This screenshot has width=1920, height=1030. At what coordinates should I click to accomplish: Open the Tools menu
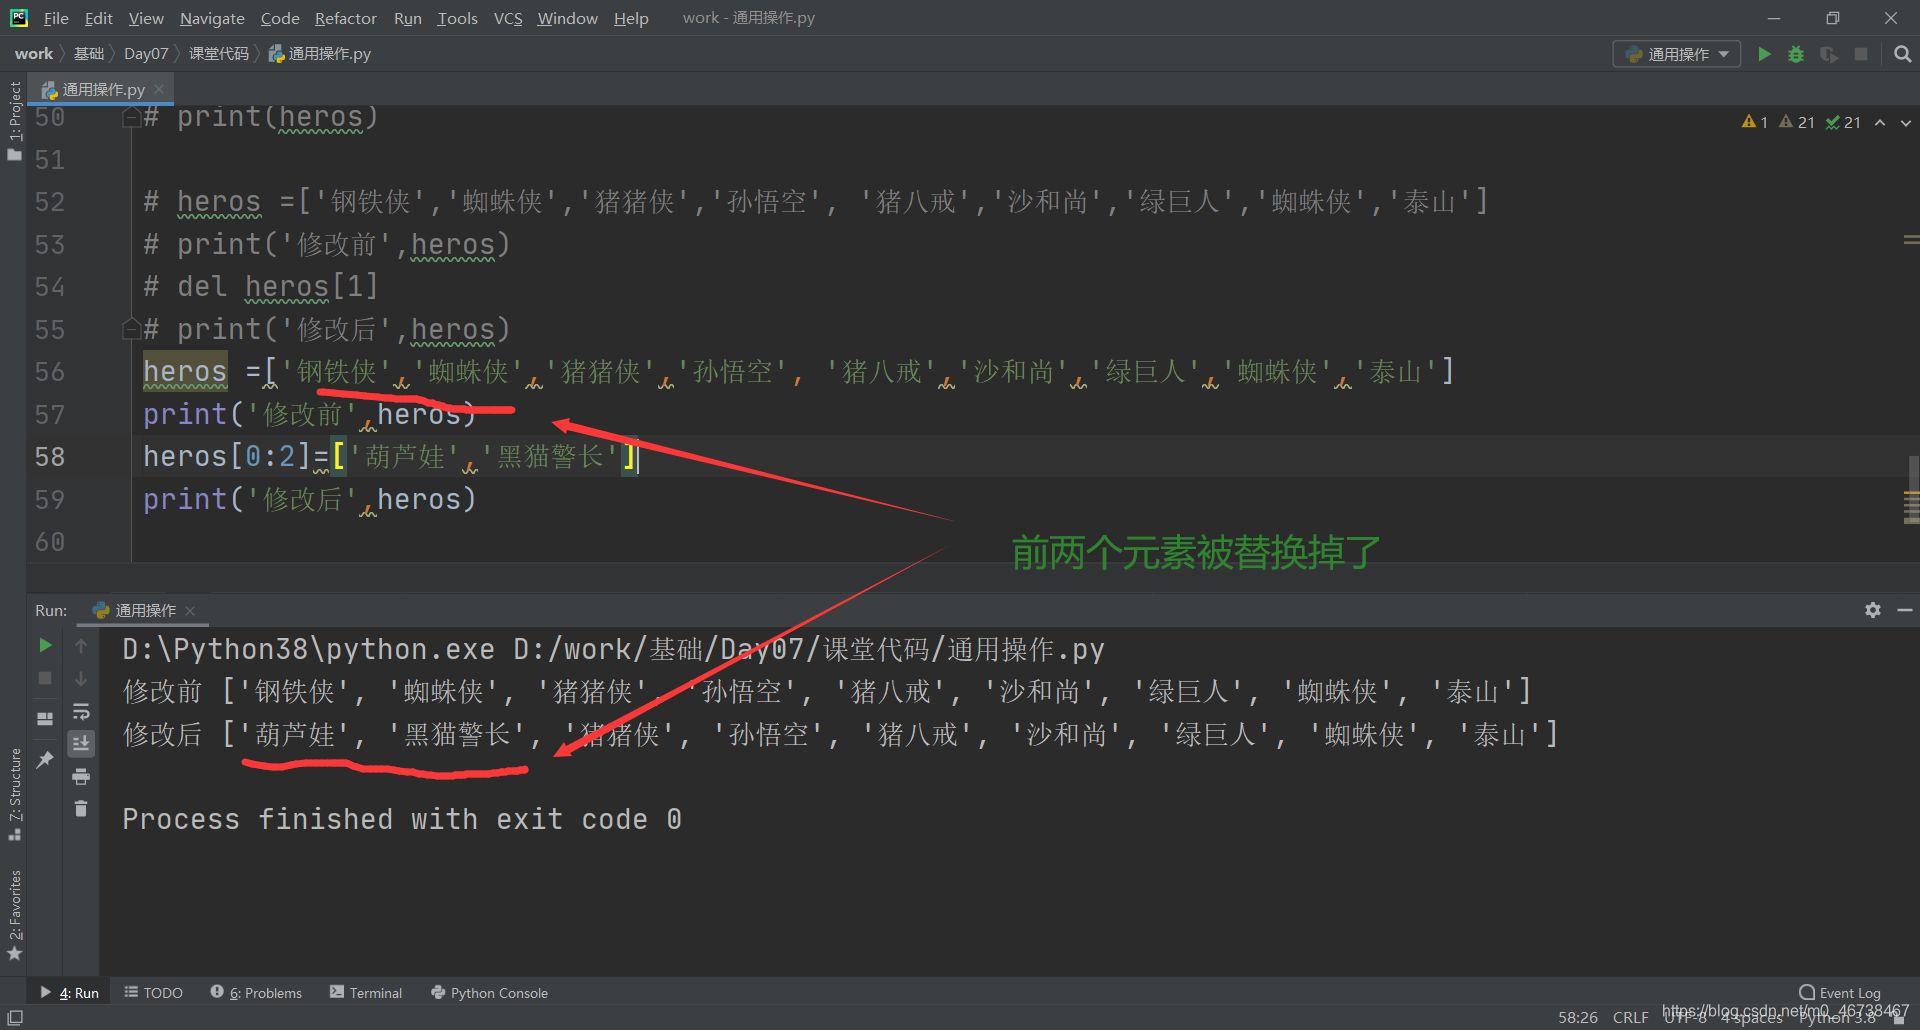tap(457, 18)
